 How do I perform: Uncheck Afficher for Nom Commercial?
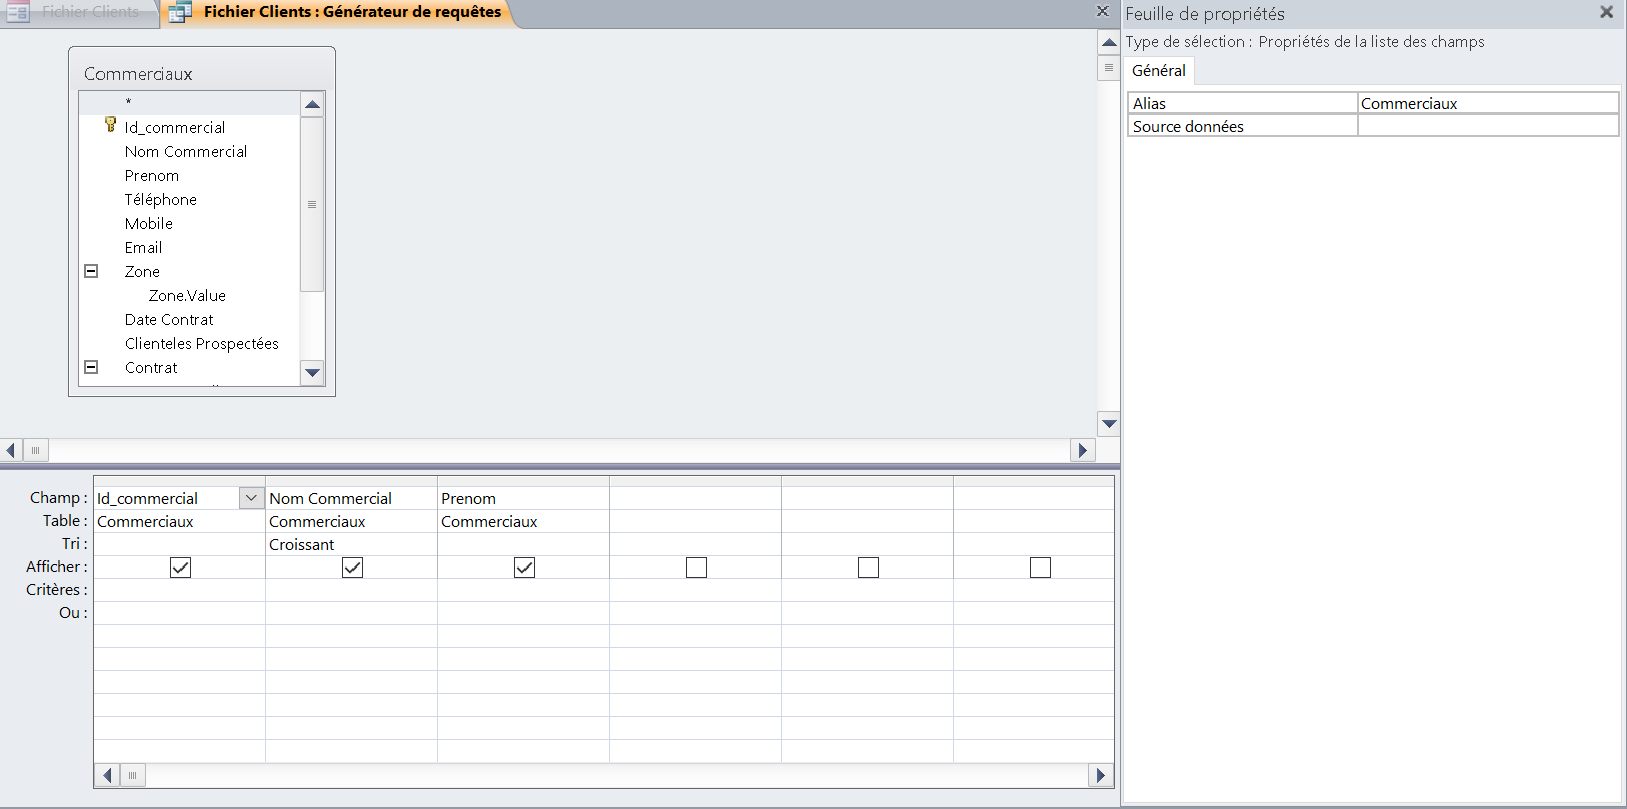(352, 567)
